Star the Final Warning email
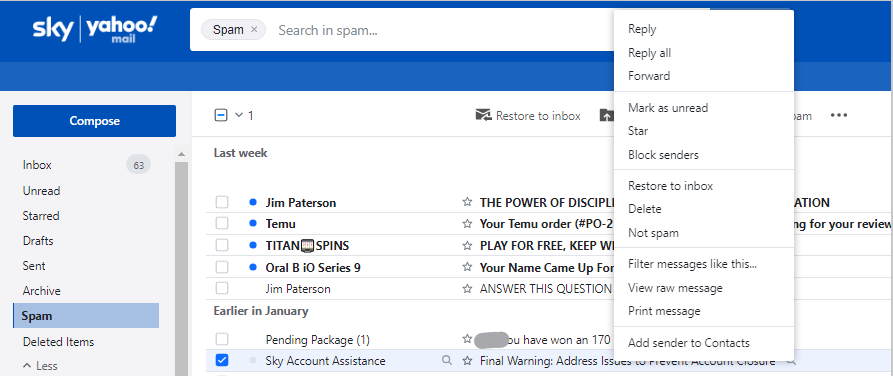This screenshot has width=893, height=376. pyautogui.click(x=467, y=361)
